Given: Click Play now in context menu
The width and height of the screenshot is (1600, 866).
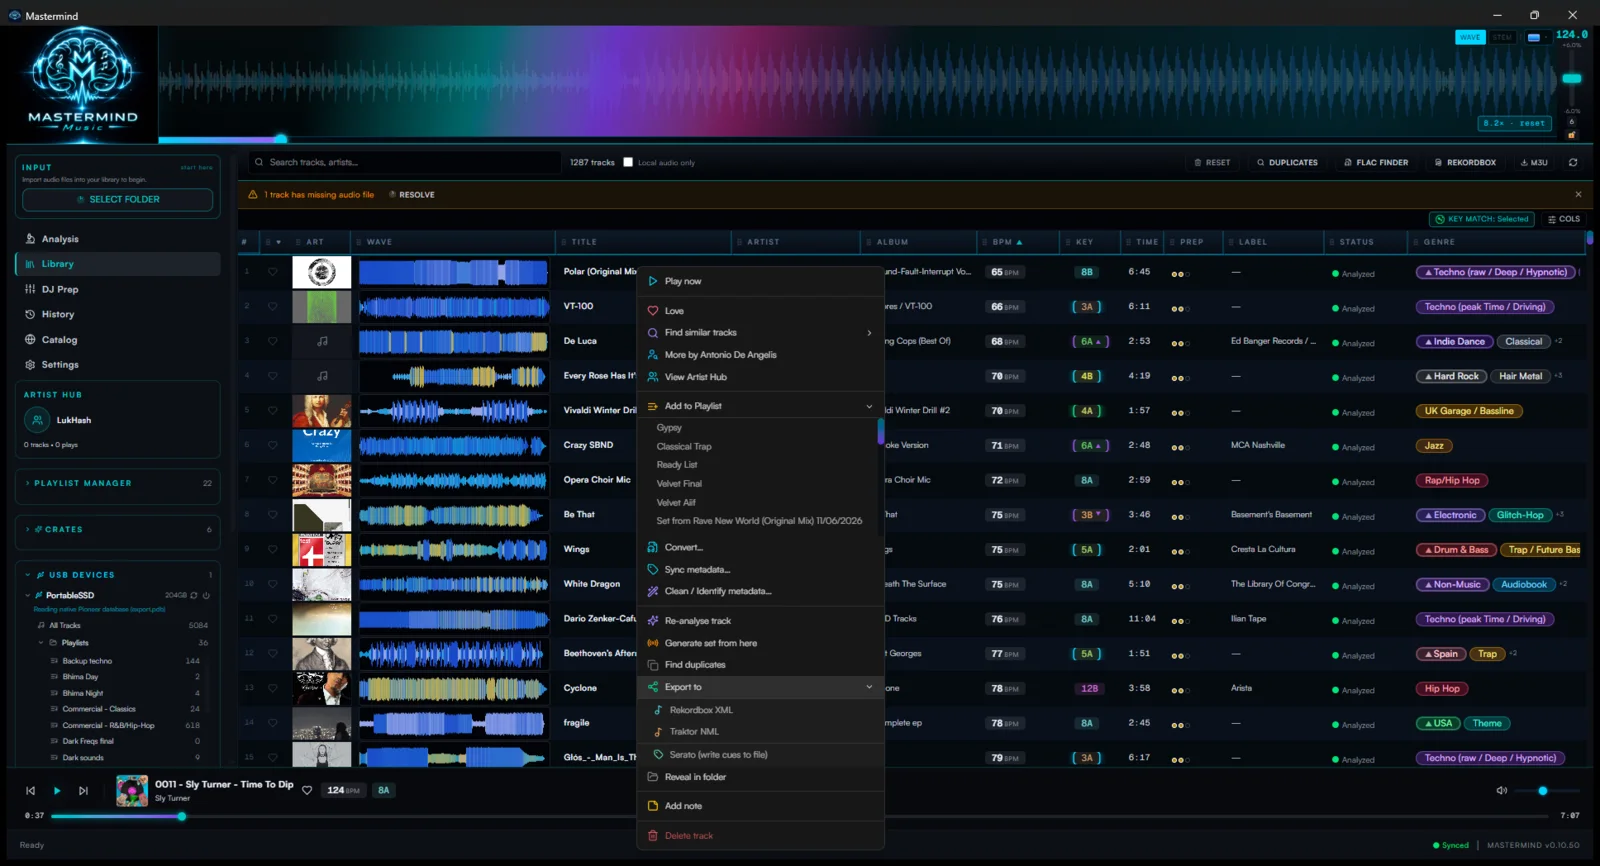Looking at the screenshot, I should coord(760,281).
